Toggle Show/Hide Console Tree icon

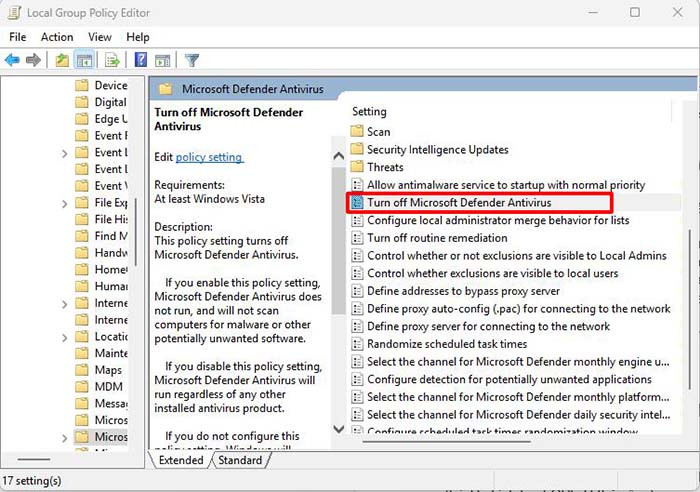tap(84, 60)
